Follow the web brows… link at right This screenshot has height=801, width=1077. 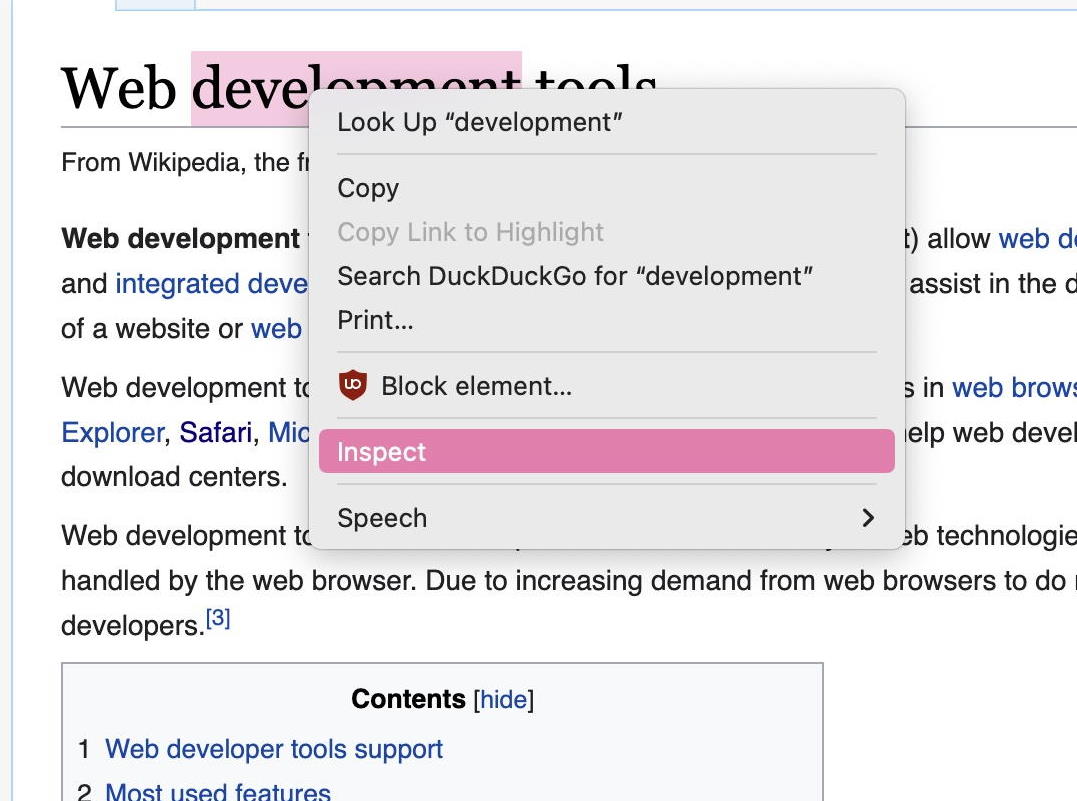(x=1014, y=388)
